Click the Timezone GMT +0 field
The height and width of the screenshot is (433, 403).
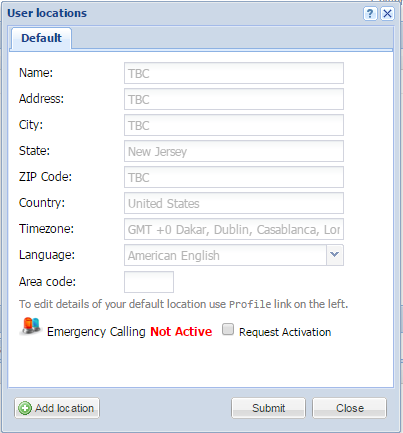coord(234,229)
